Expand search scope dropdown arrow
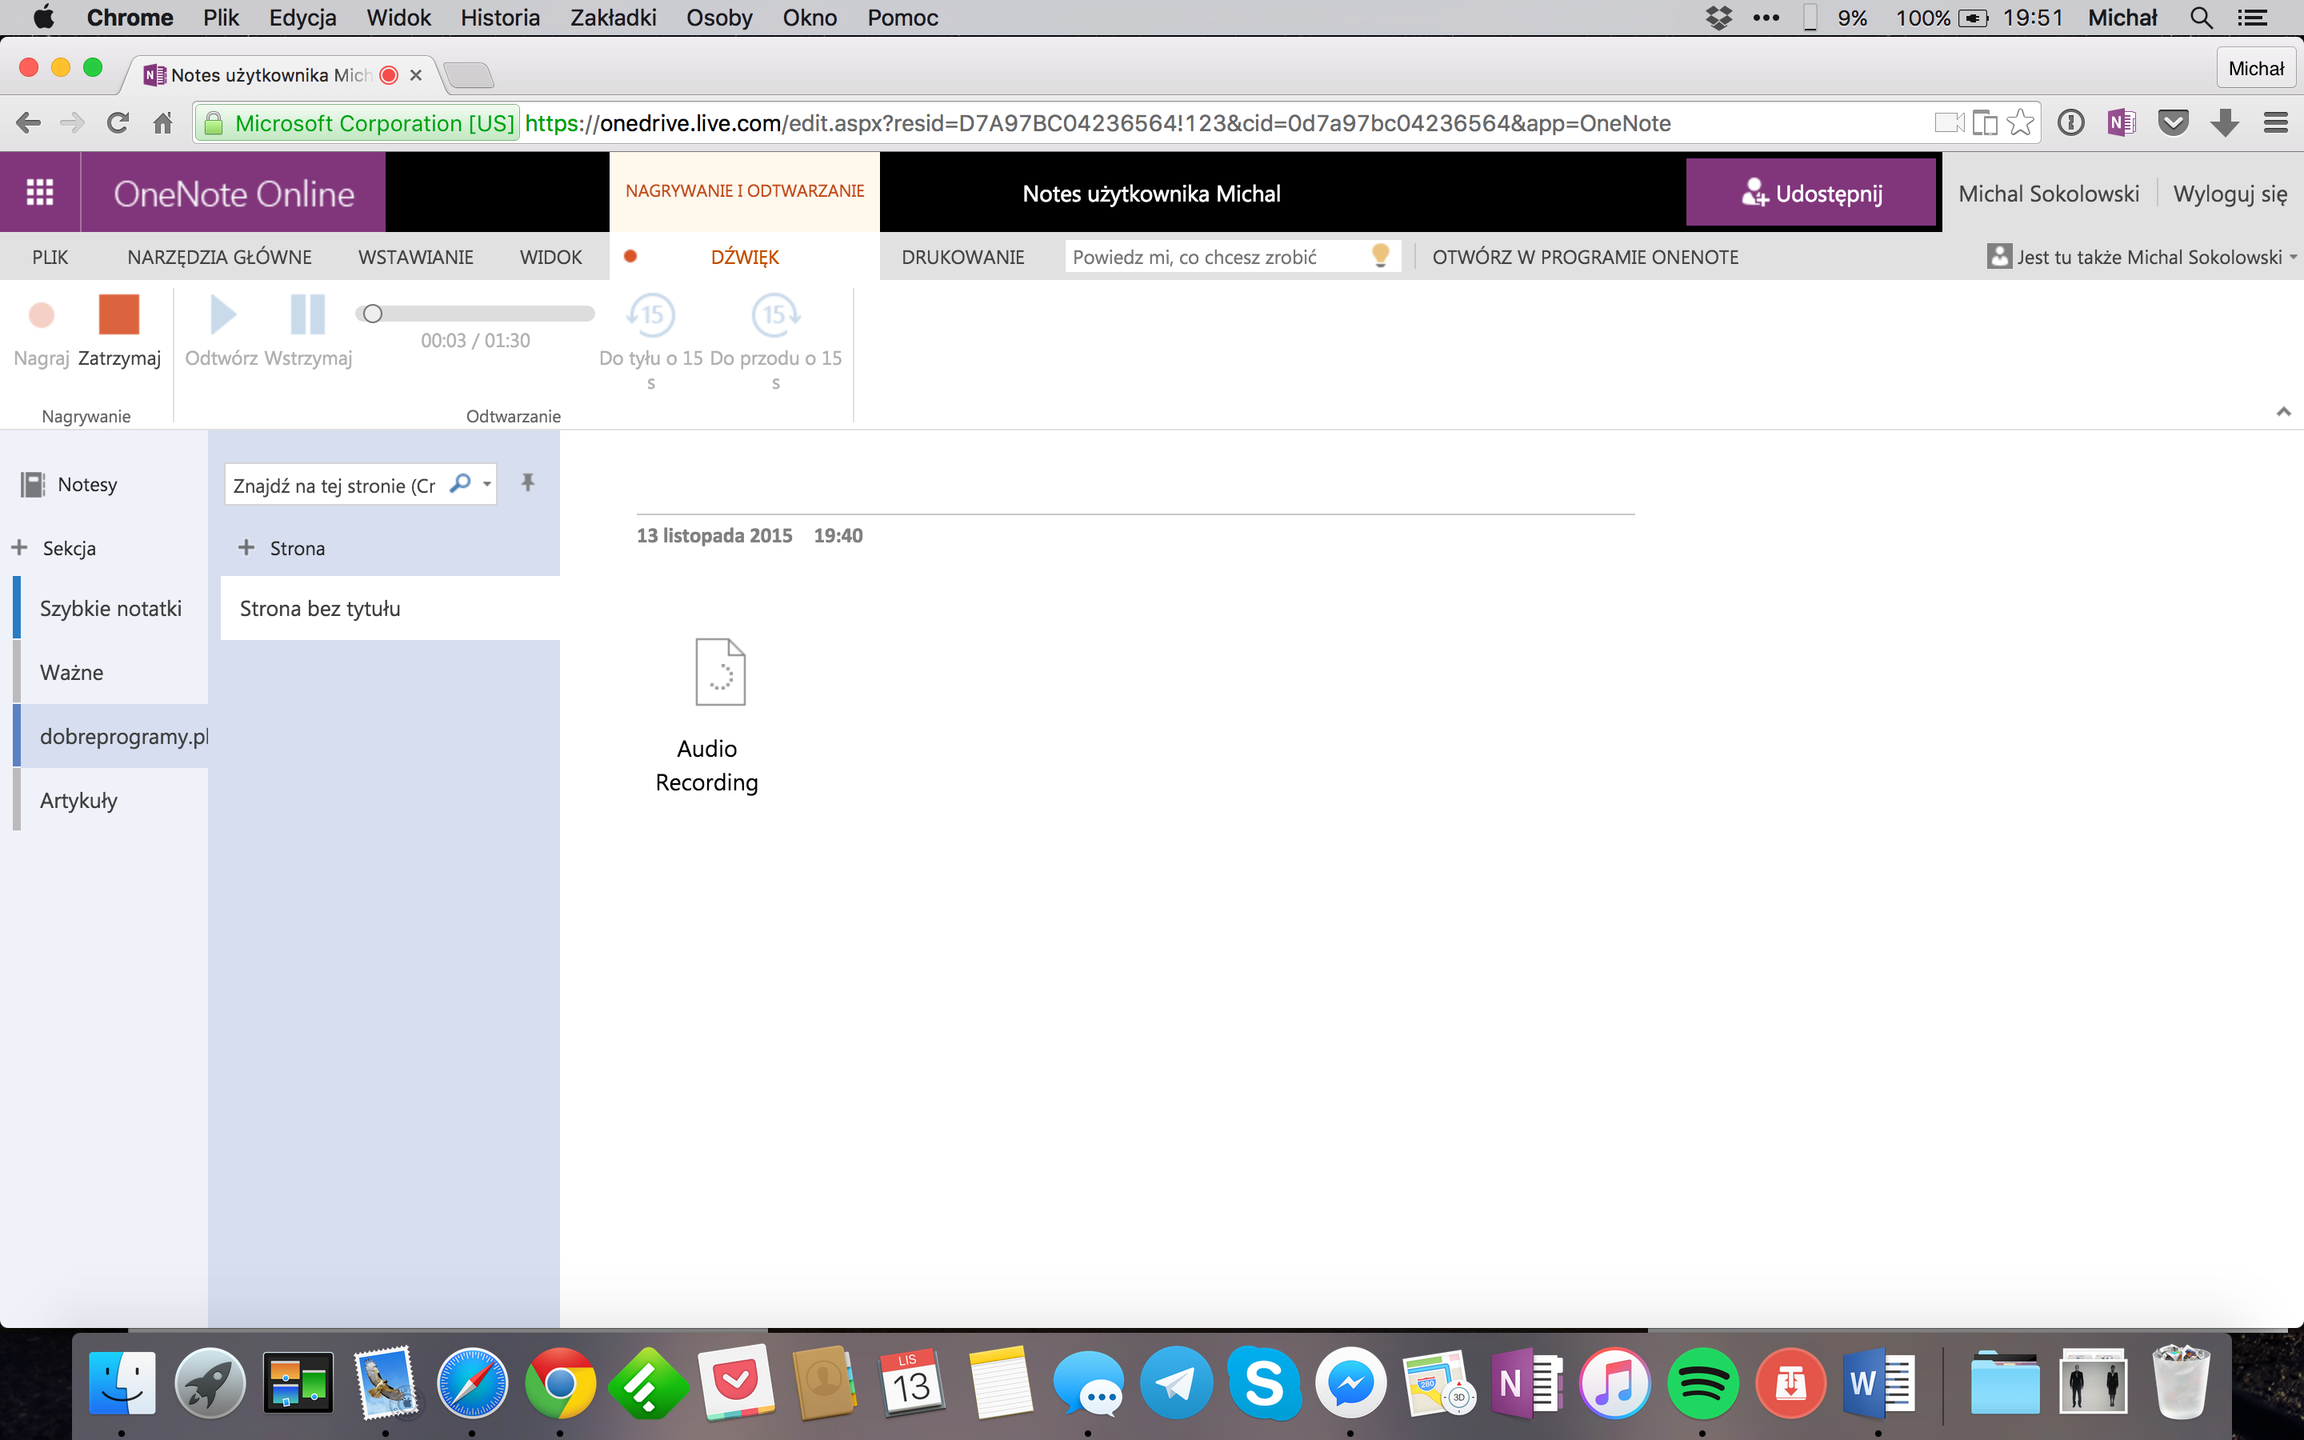The image size is (2304, 1440). click(x=487, y=484)
